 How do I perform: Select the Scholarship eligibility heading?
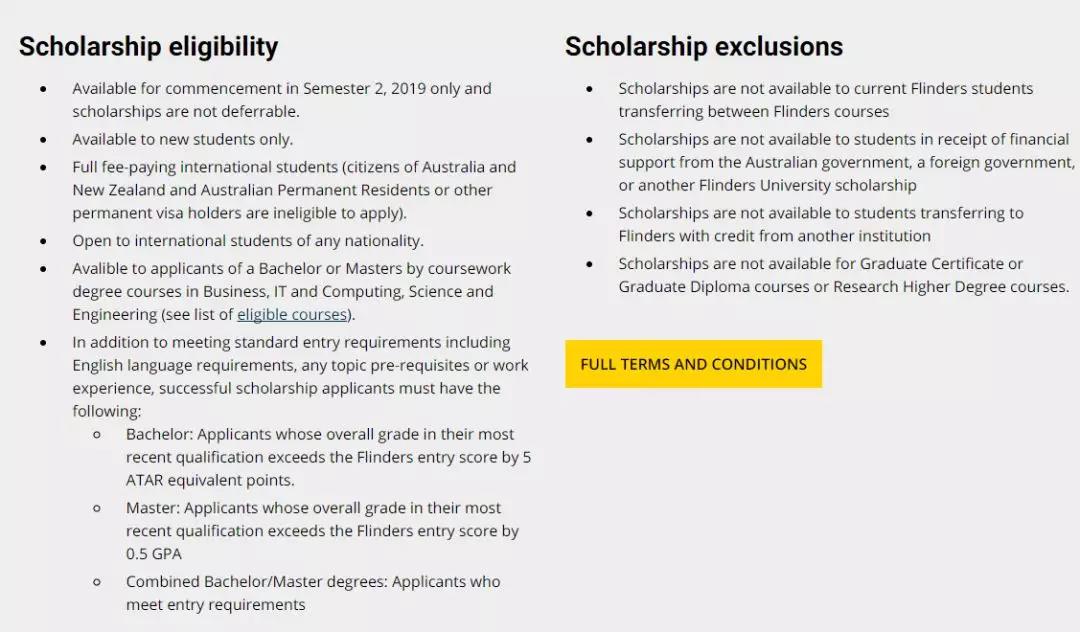point(149,47)
